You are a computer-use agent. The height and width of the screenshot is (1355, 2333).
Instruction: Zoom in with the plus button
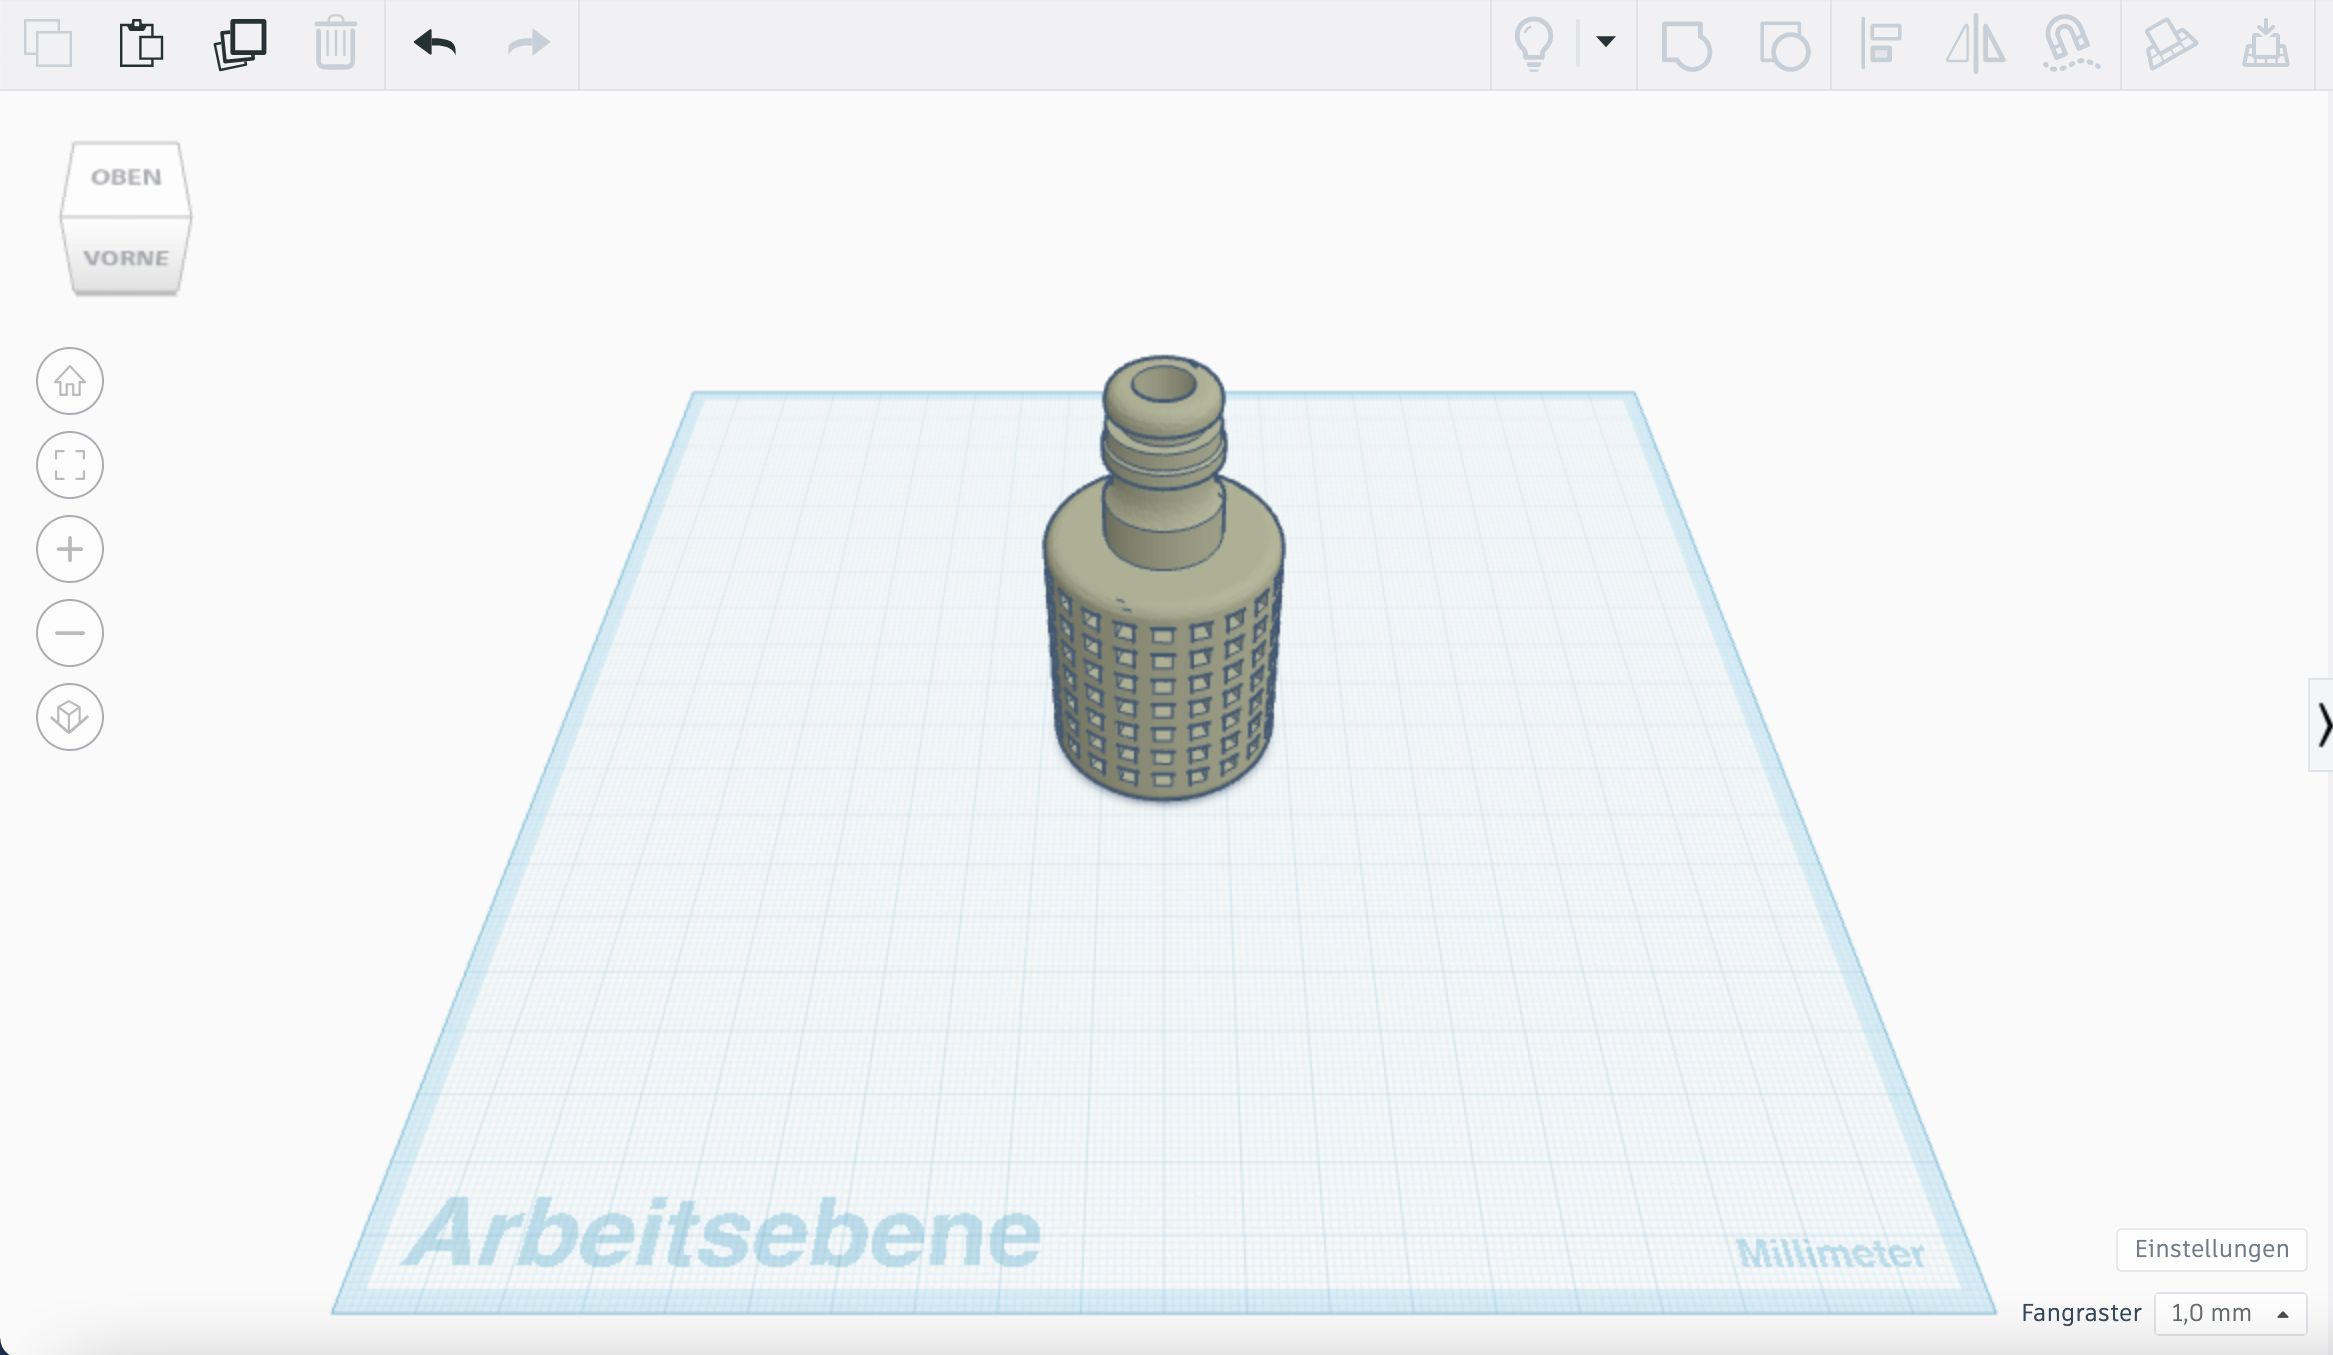(70, 549)
